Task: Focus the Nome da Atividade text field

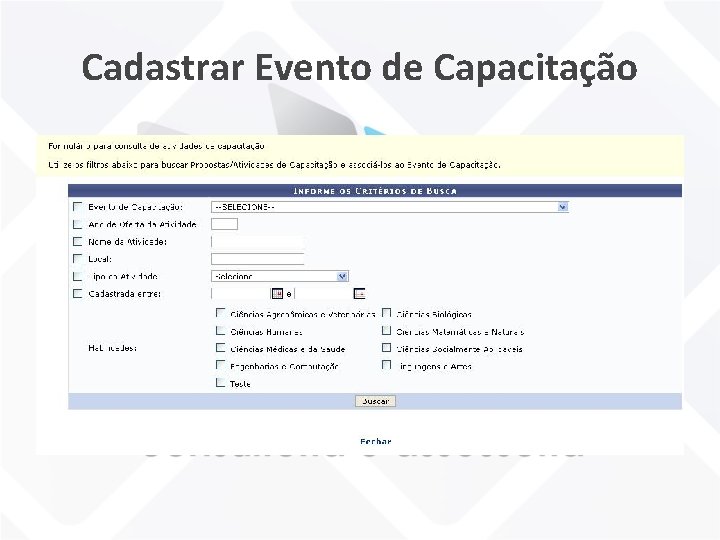Action: pos(258,242)
